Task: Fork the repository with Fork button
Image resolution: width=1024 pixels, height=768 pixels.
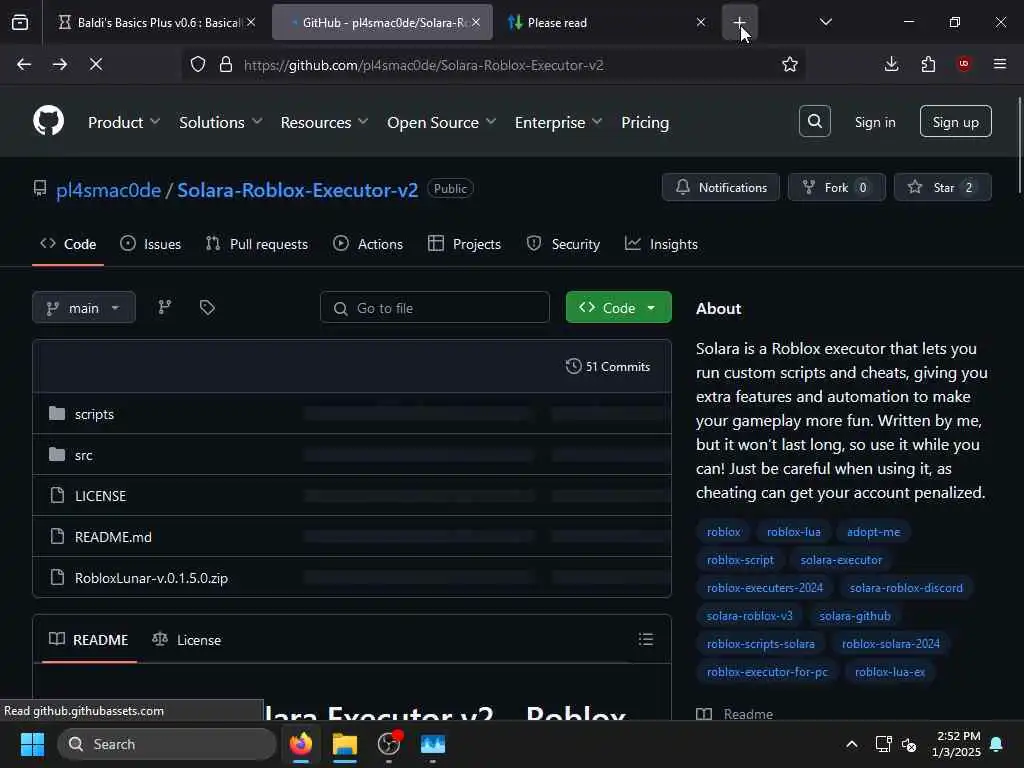Action: [x=837, y=187]
